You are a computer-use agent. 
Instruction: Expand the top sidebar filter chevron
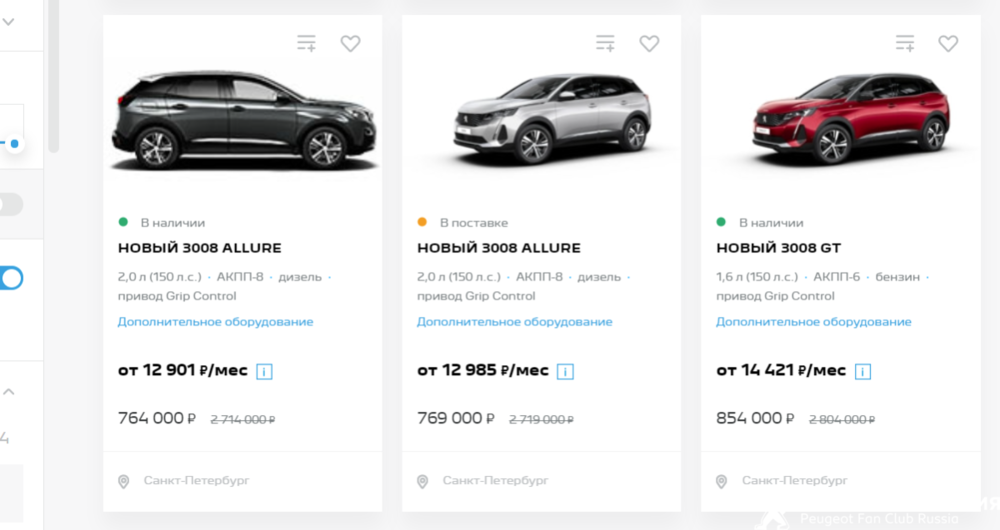[8, 20]
